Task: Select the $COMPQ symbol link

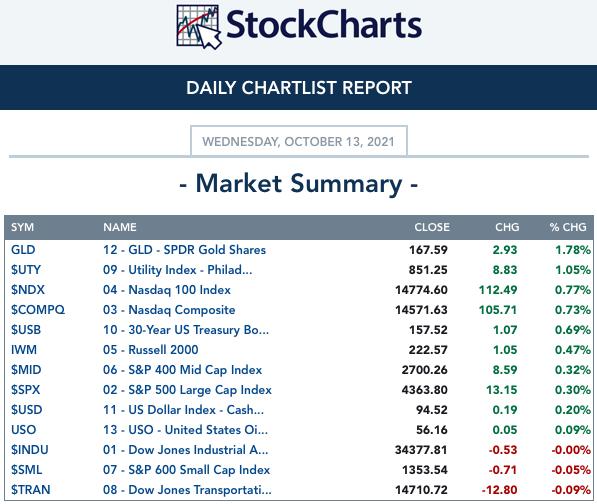Action: point(38,310)
